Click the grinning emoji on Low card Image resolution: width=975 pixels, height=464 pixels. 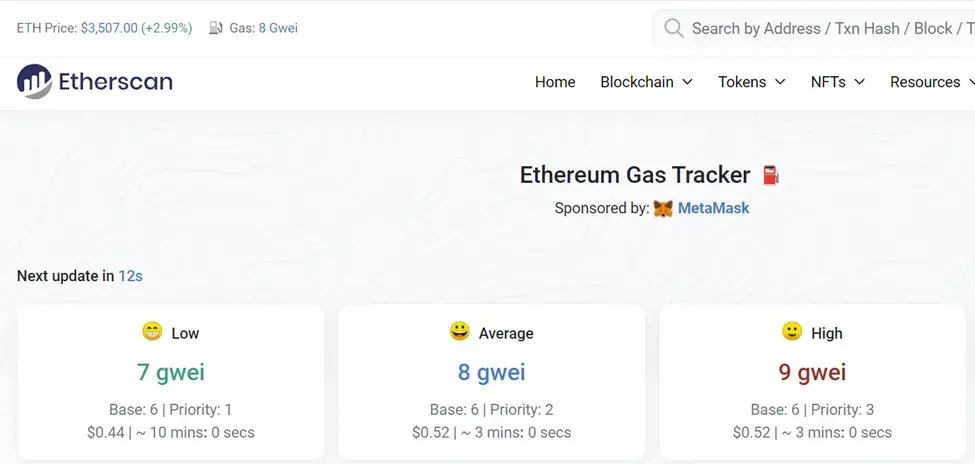[152, 332]
